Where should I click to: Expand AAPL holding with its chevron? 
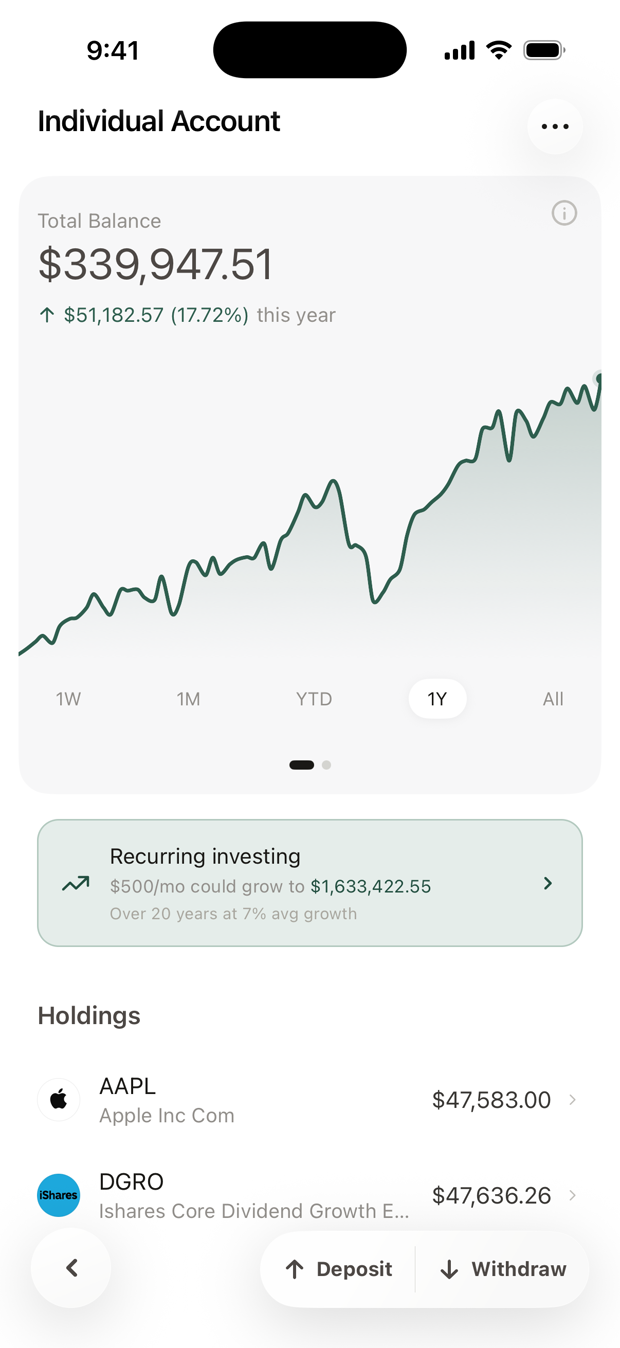click(x=573, y=1100)
